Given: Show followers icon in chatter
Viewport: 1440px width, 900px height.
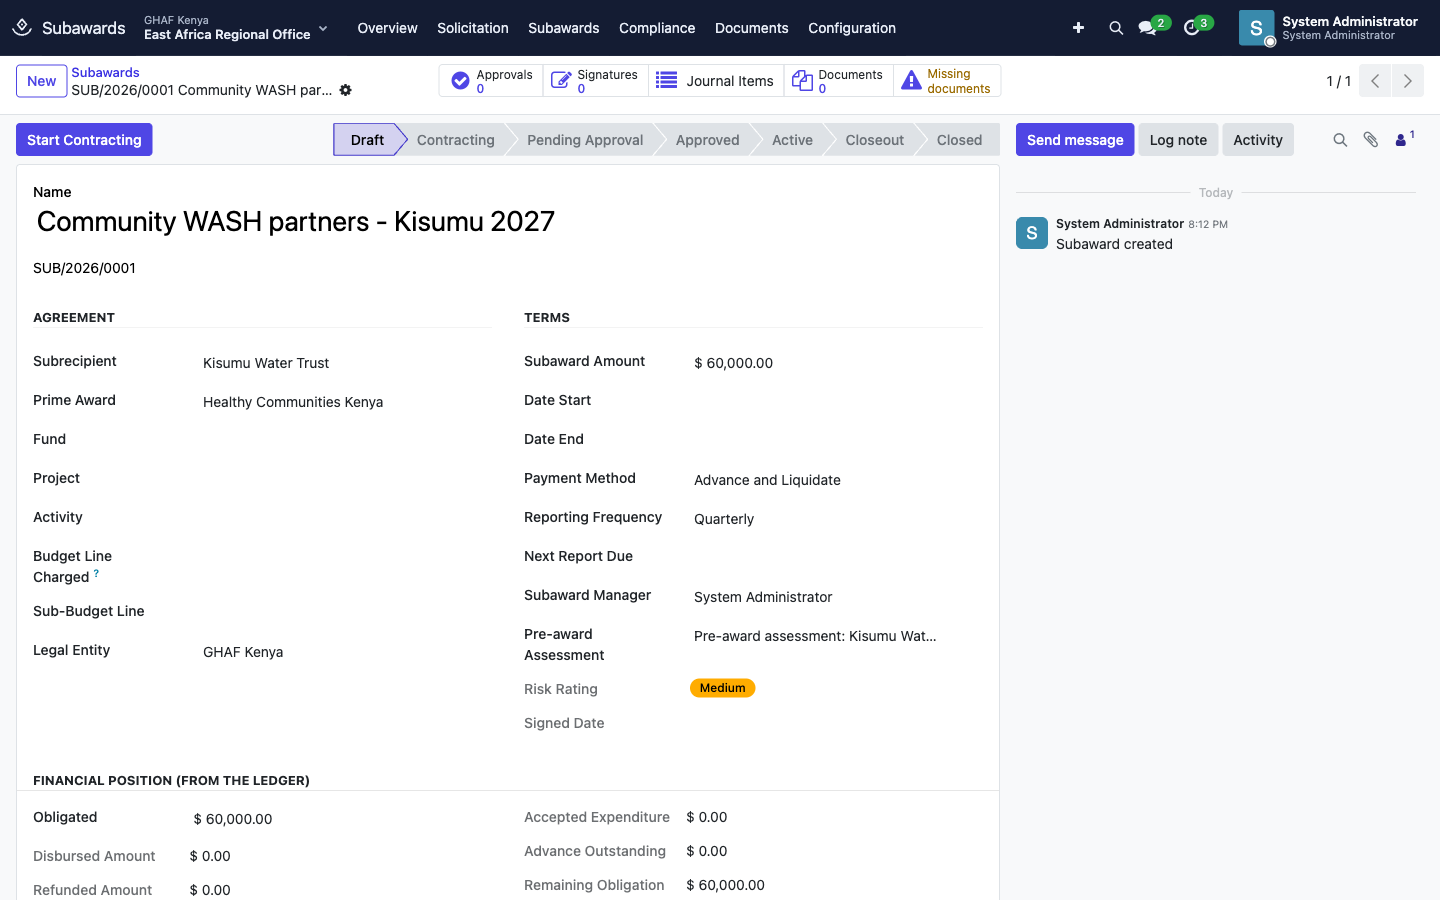Looking at the screenshot, I should click(x=1404, y=140).
